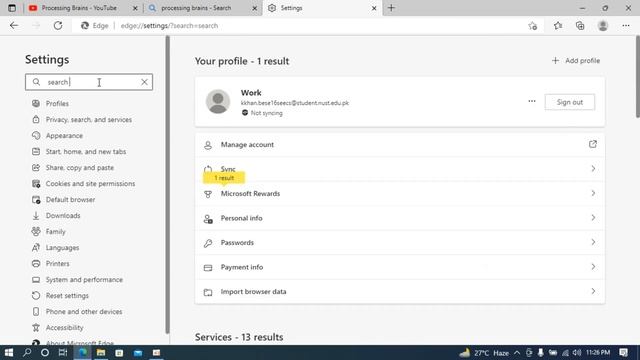Open Phone and other devices
Viewport: 640px width, 360px height.
point(84,311)
